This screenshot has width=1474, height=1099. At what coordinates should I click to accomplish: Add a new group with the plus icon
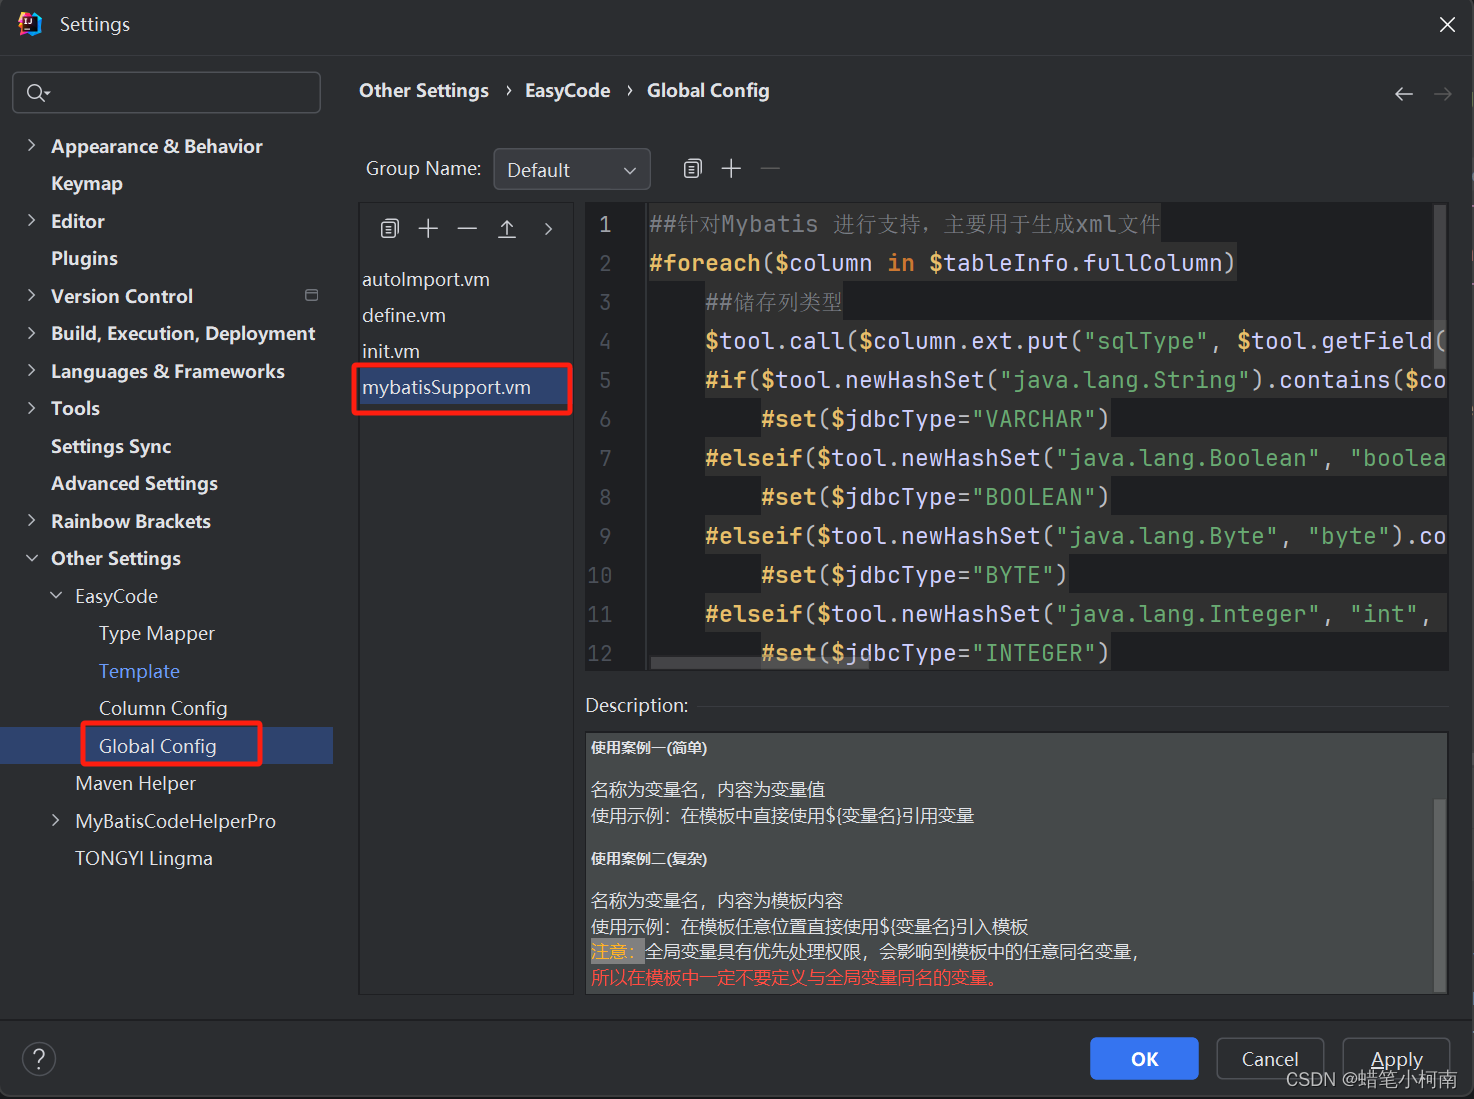tap(731, 168)
